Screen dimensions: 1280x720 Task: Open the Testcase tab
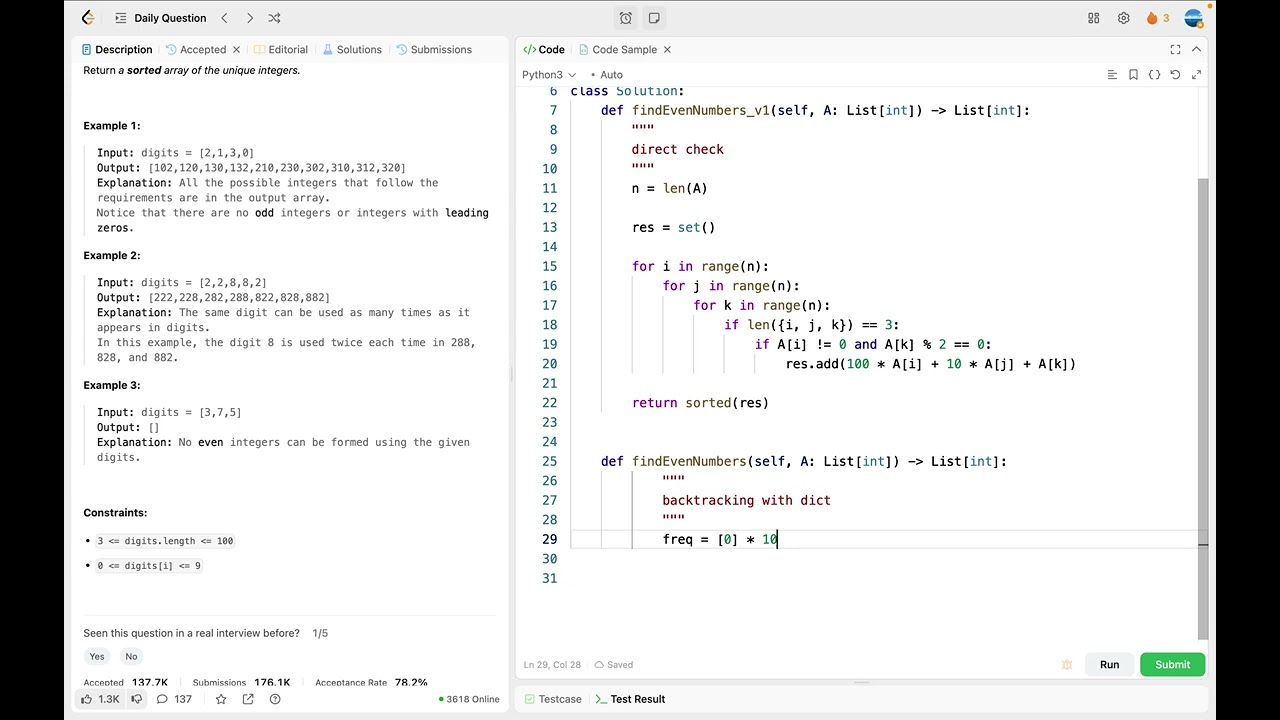click(x=552, y=699)
